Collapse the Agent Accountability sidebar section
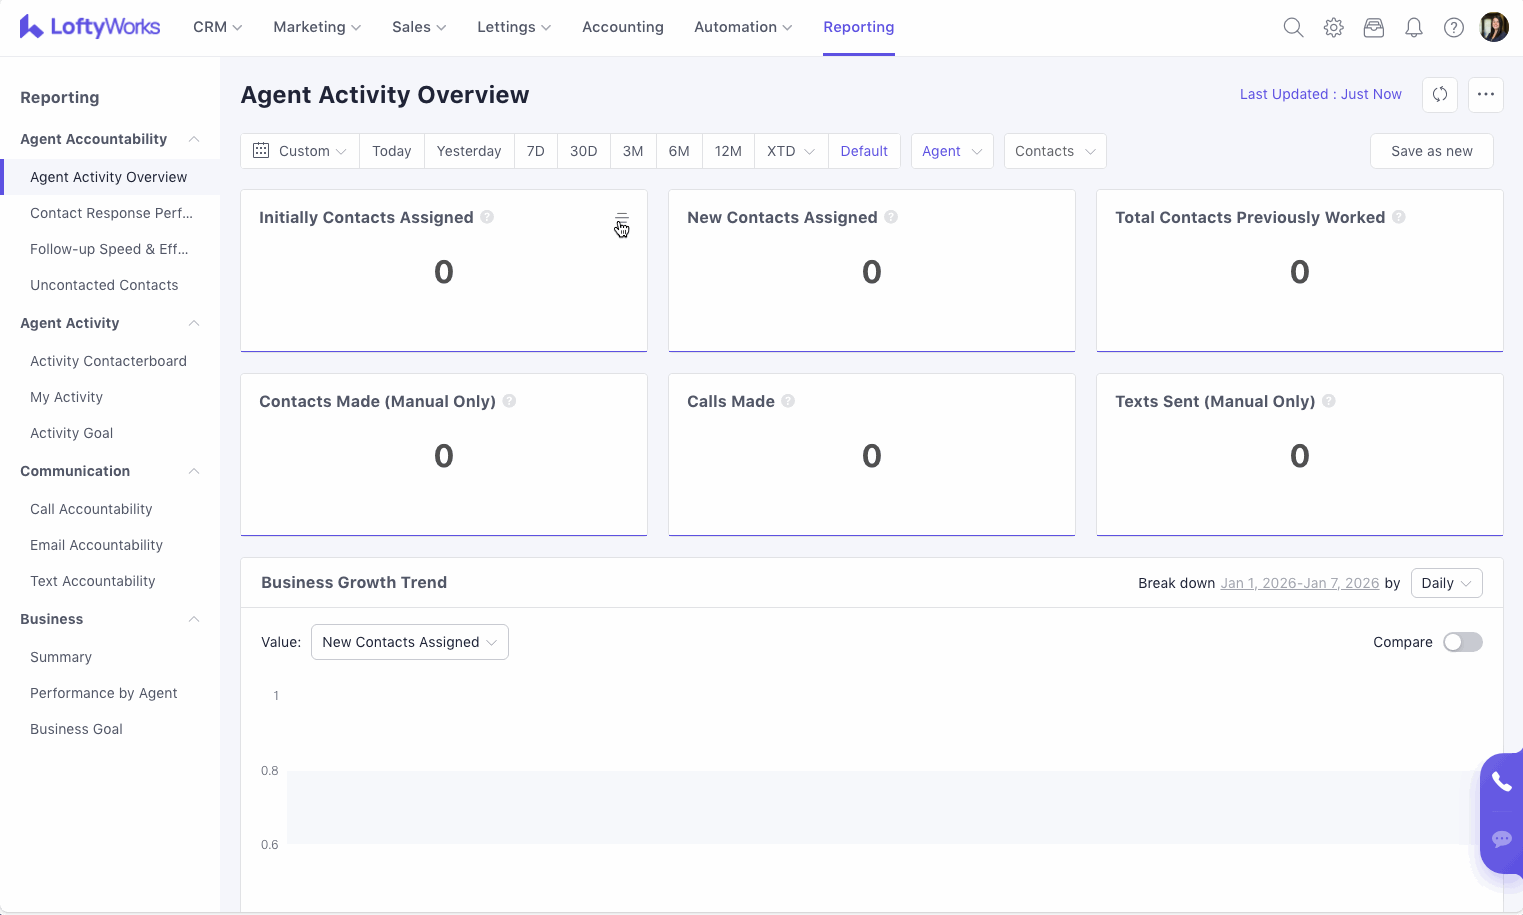 point(194,139)
